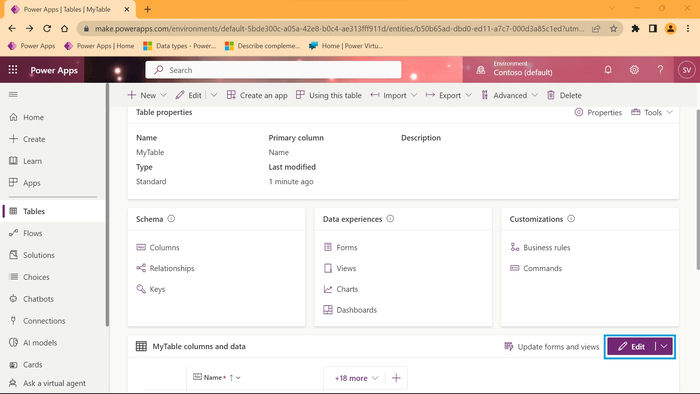Viewport: 700px width, 394px height.
Task: Click info icon next to Data experiences
Action: tap(390, 219)
